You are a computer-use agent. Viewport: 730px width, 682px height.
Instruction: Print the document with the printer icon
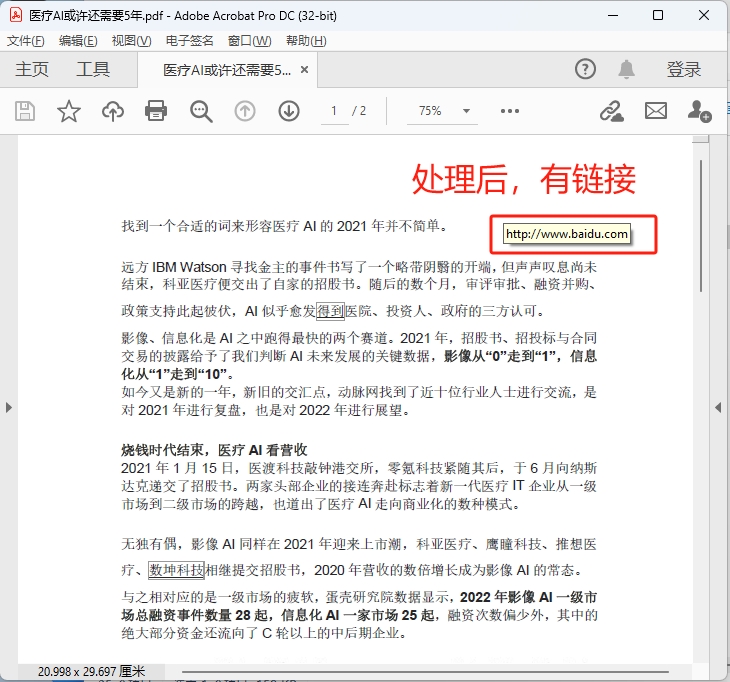click(x=156, y=111)
